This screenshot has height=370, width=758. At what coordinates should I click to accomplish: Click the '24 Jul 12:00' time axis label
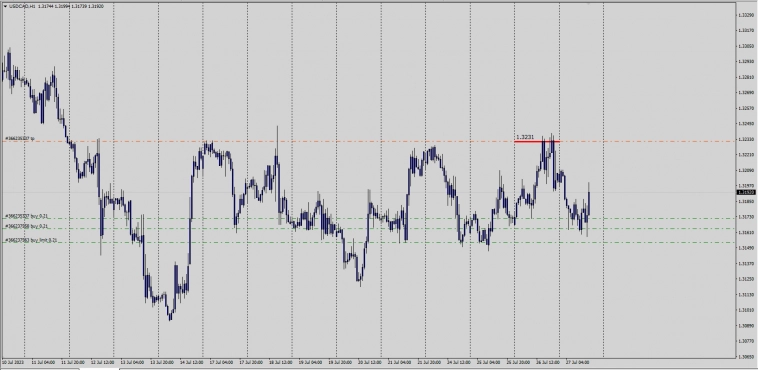[459, 362]
